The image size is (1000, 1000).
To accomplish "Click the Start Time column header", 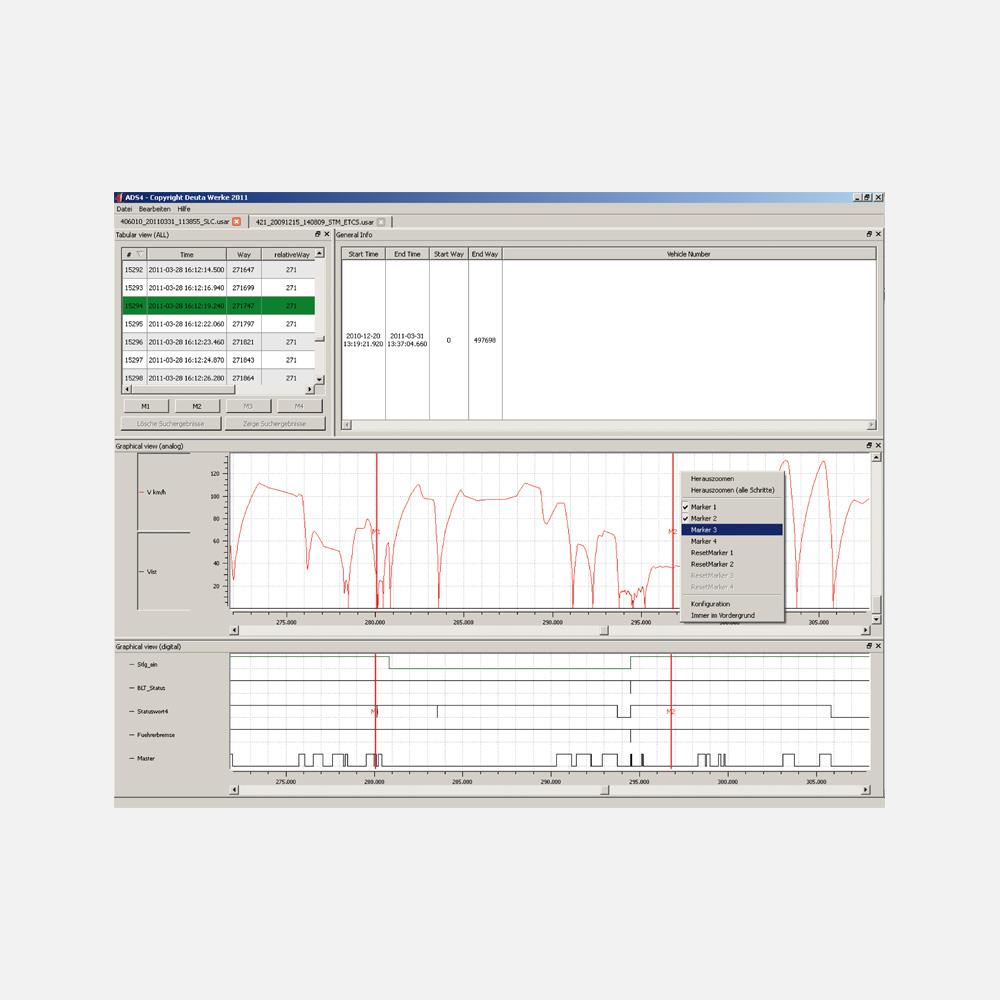I will pyautogui.click(x=364, y=254).
